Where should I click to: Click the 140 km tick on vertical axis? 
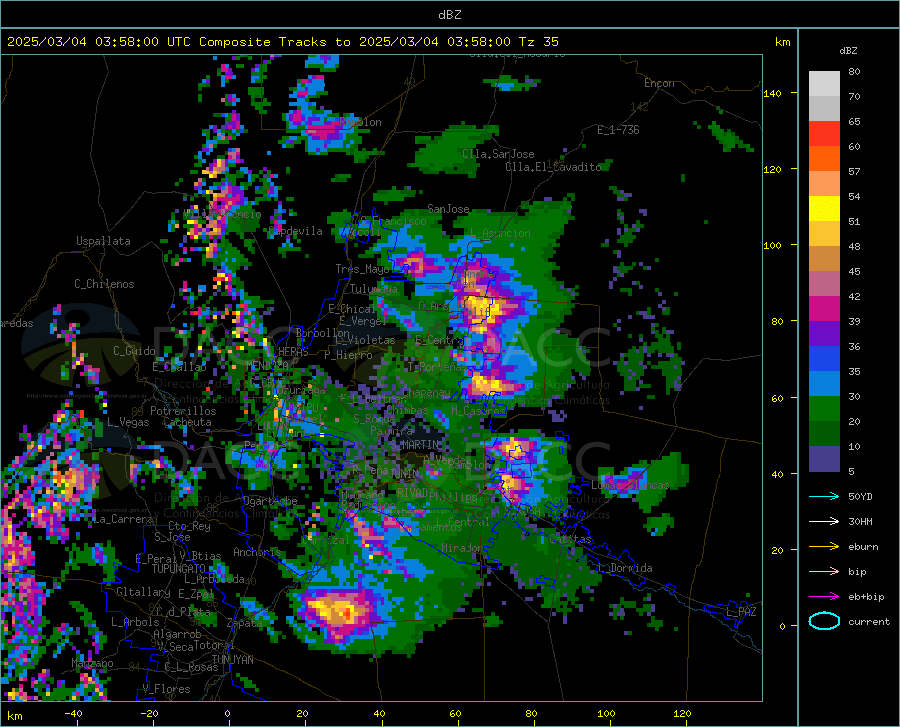772,93
